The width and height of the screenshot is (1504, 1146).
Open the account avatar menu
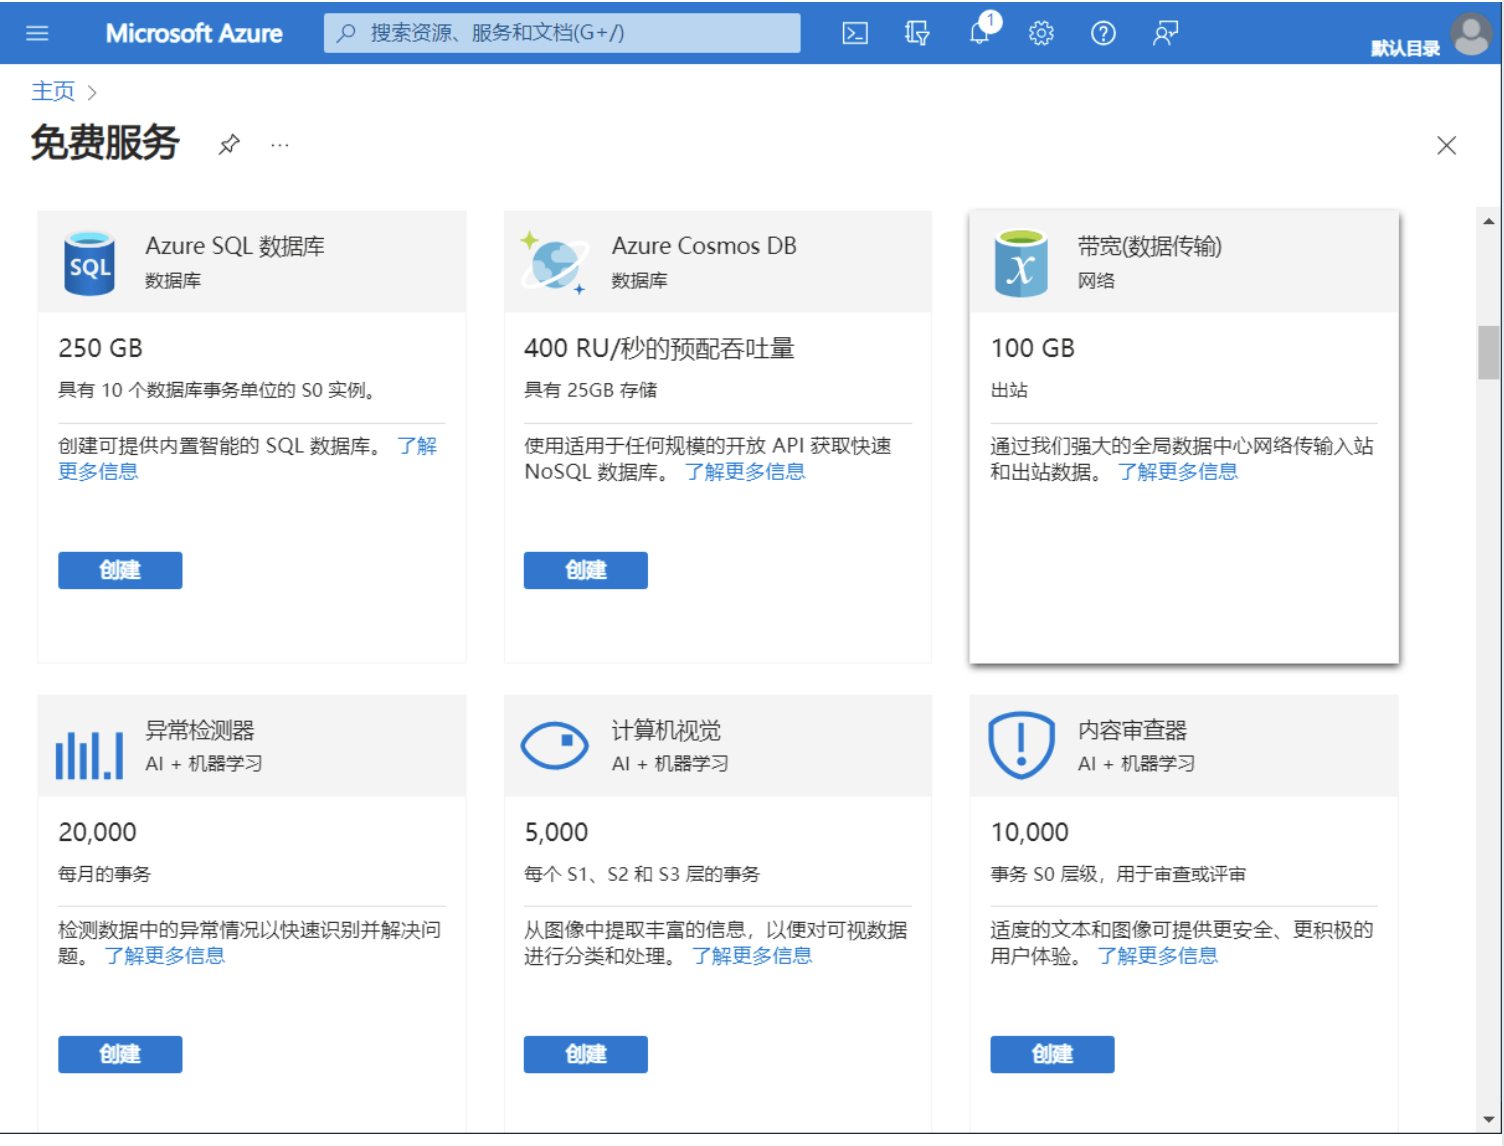tap(1470, 34)
